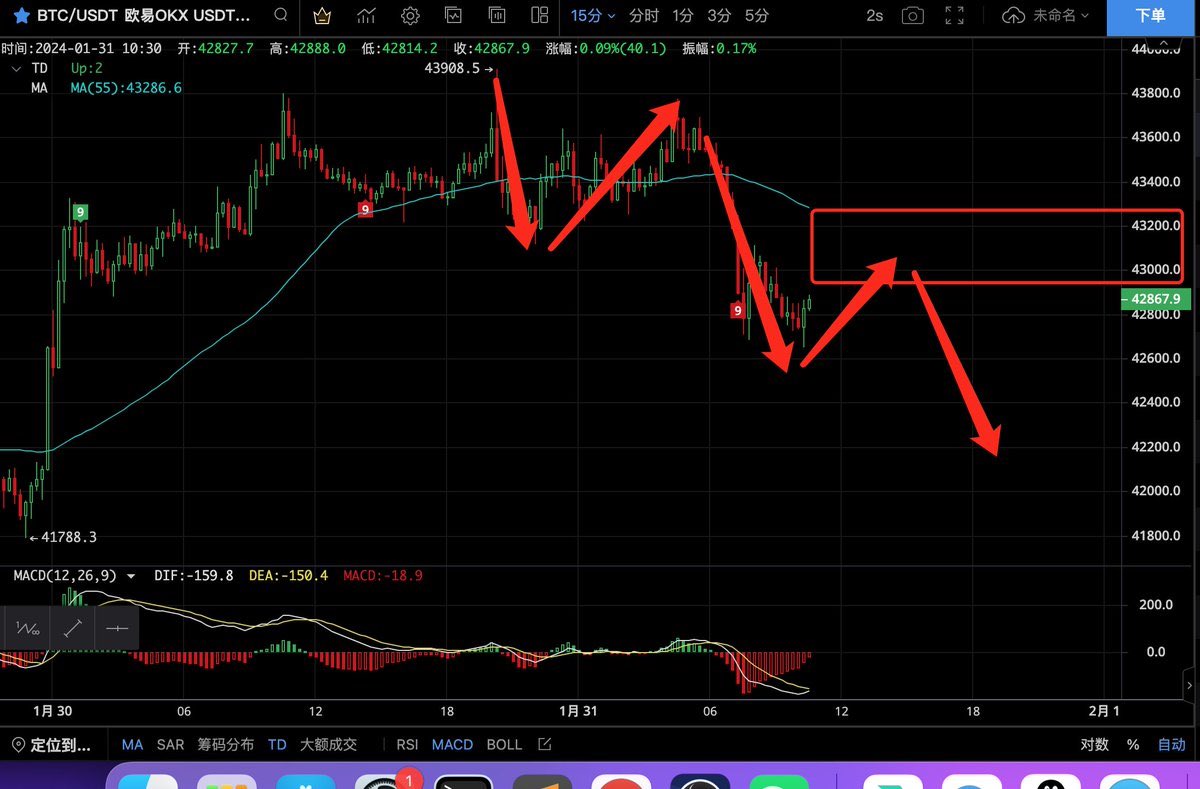Open Finder from the Dock
The image size is (1200, 789).
148,781
